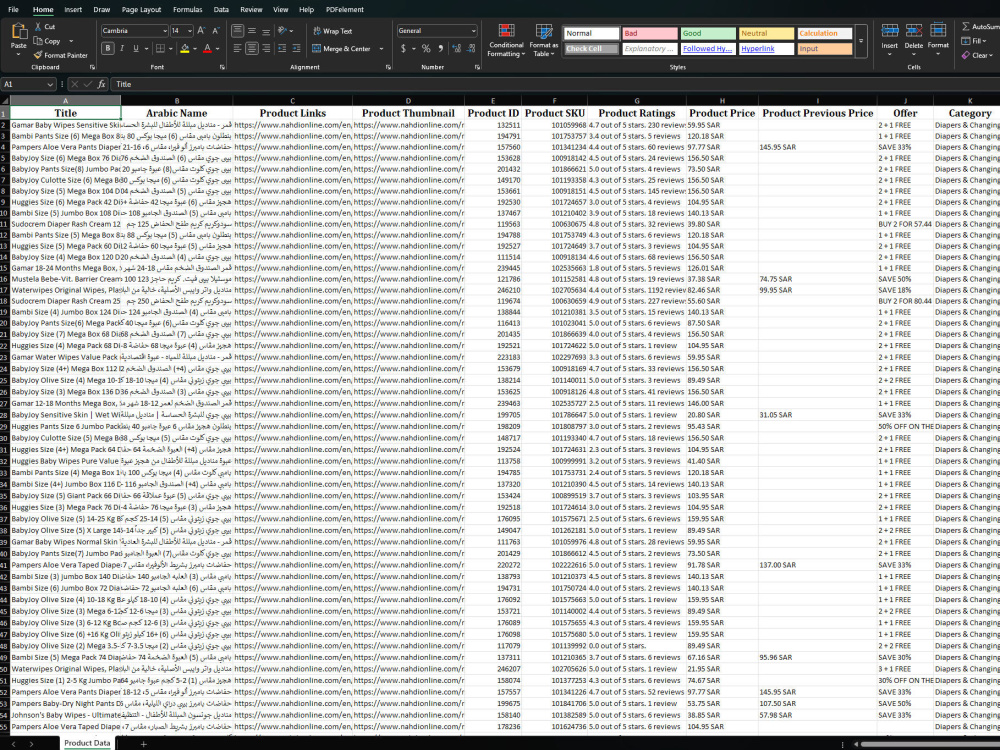Toggle Underline formatting
The height and width of the screenshot is (750, 1000).
click(136, 48)
